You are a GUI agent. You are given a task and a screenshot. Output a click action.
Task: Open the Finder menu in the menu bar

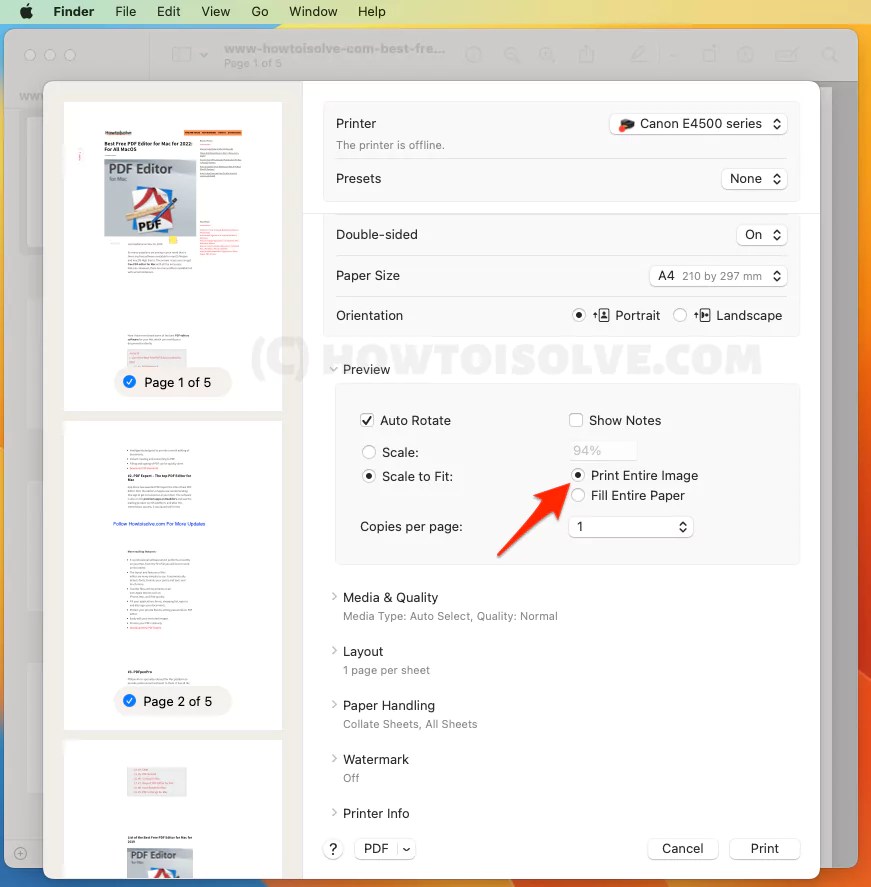[73, 11]
